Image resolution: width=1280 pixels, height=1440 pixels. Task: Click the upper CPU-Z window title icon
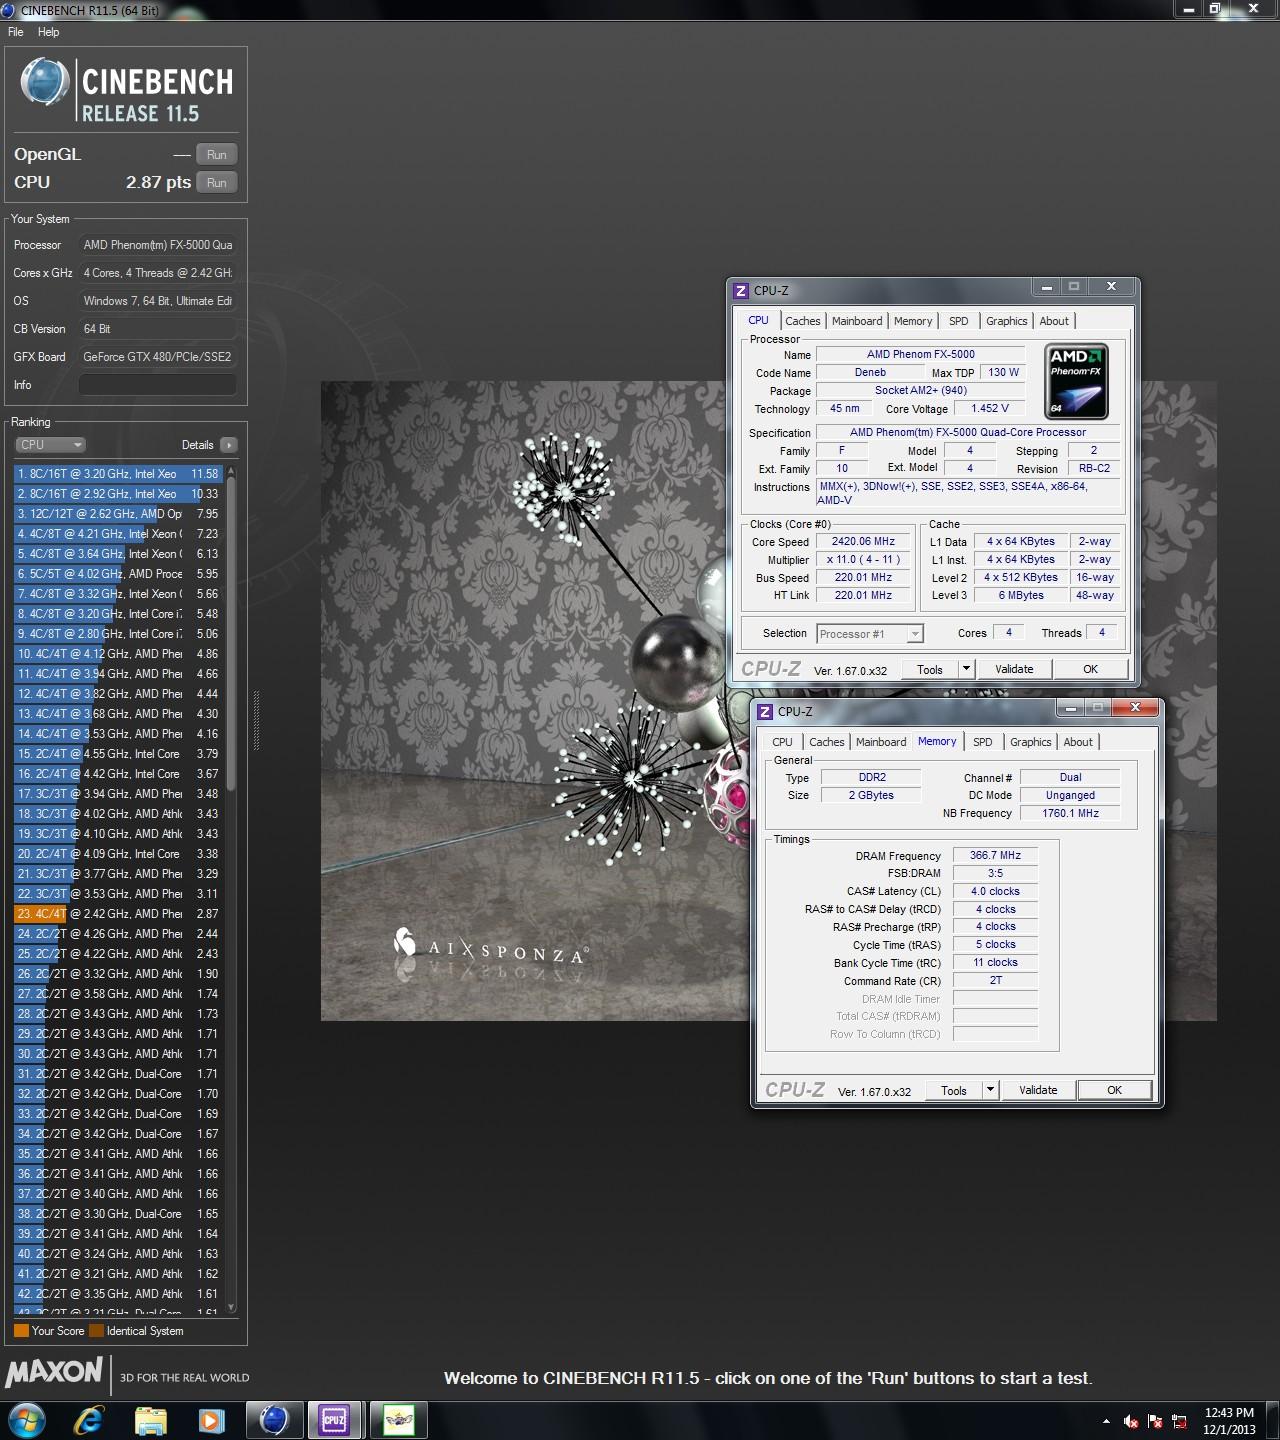coord(741,291)
